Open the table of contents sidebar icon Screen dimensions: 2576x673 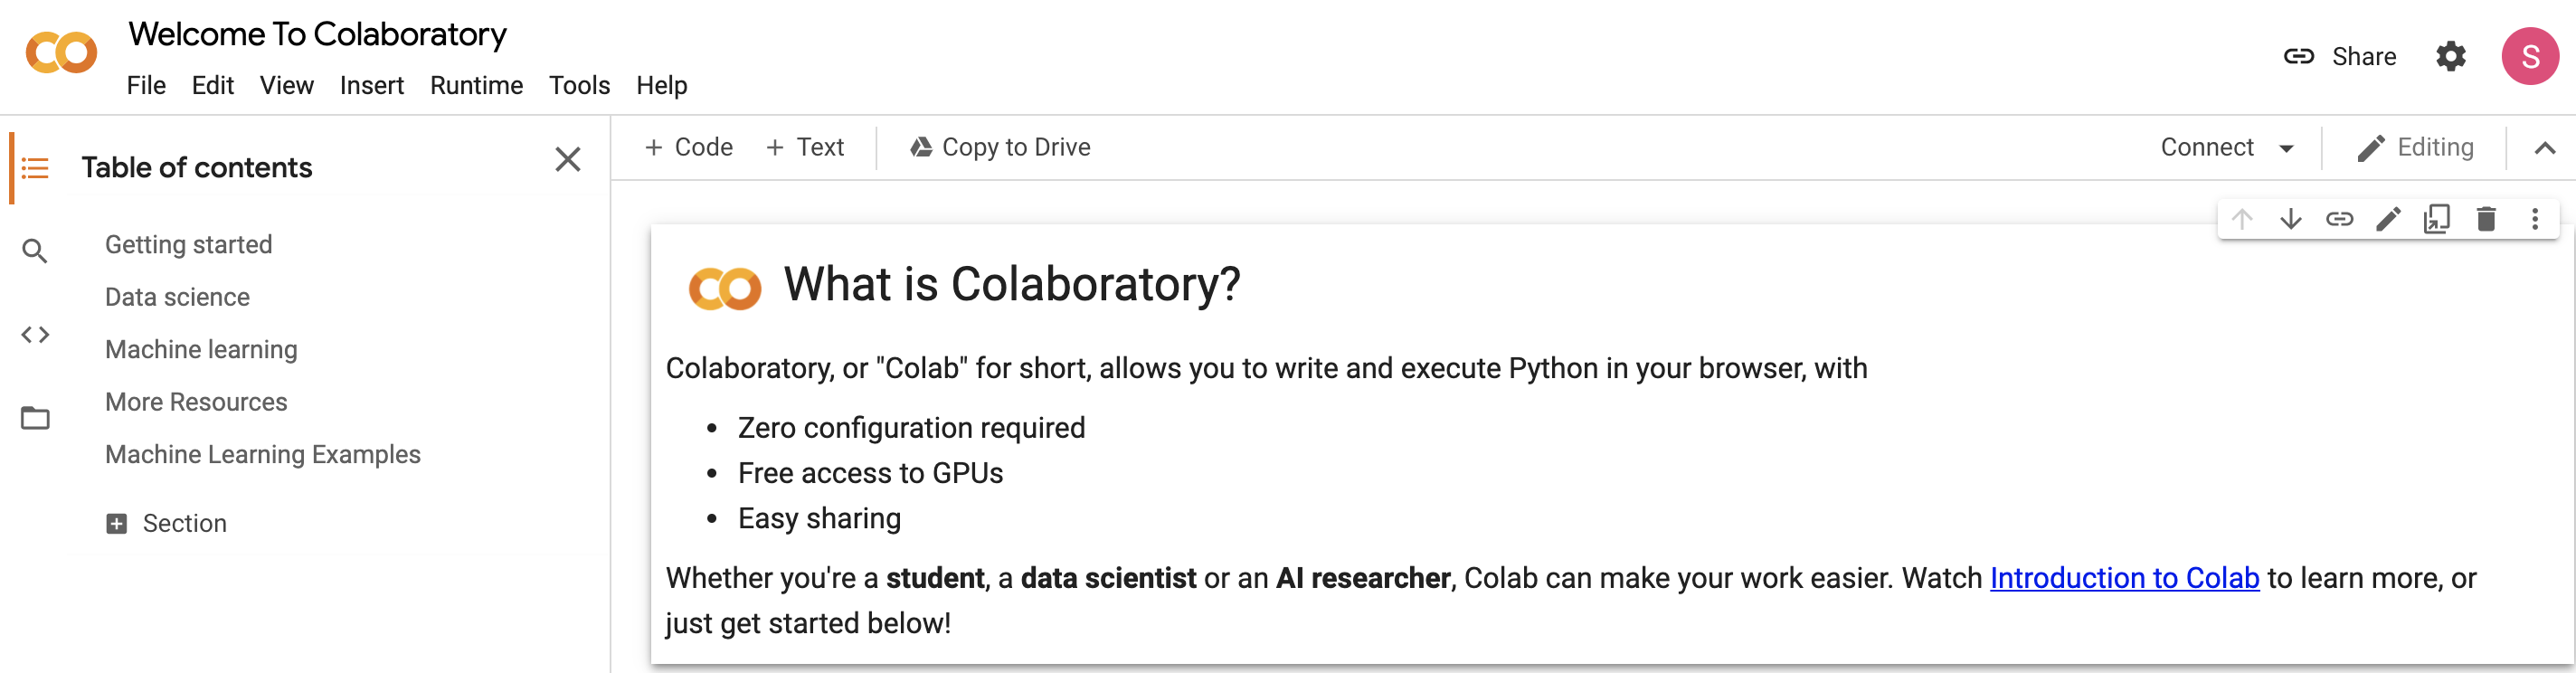35,168
